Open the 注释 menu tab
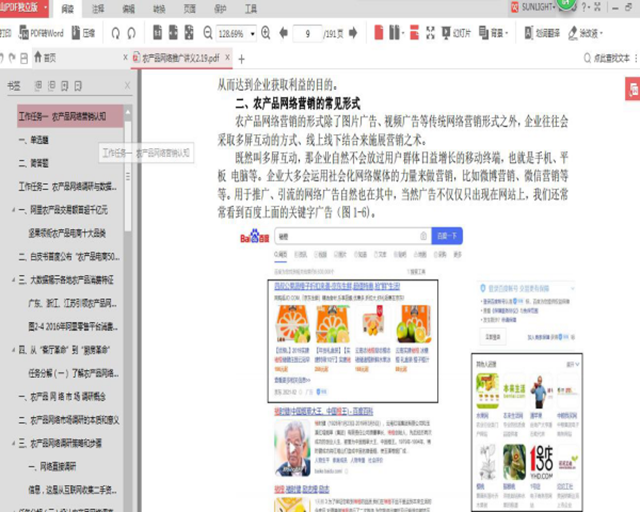 98,7
